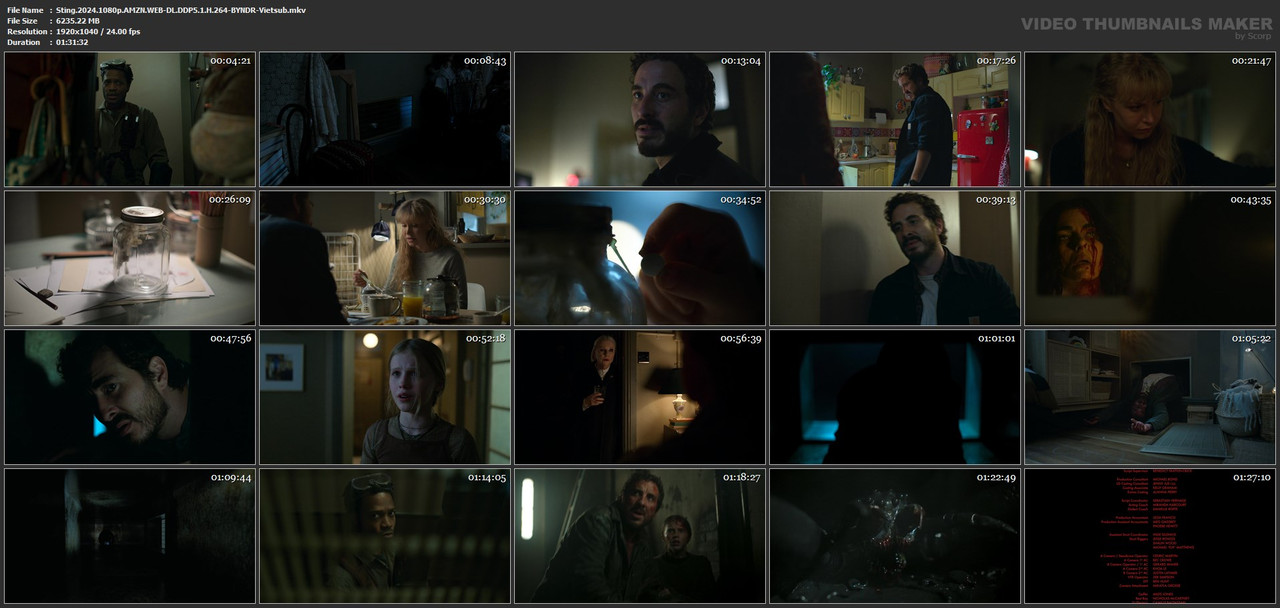Select the thumbnail timestamped 00:34:52
Image resolution: width=1280 pixels, height=608 pixels.
(x=640, y=259)
